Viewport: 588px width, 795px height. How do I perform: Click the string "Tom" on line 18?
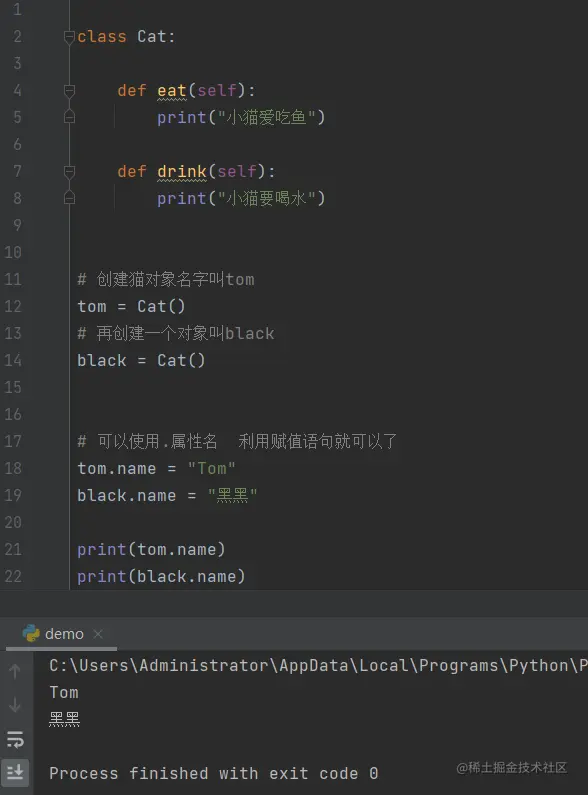211,468
